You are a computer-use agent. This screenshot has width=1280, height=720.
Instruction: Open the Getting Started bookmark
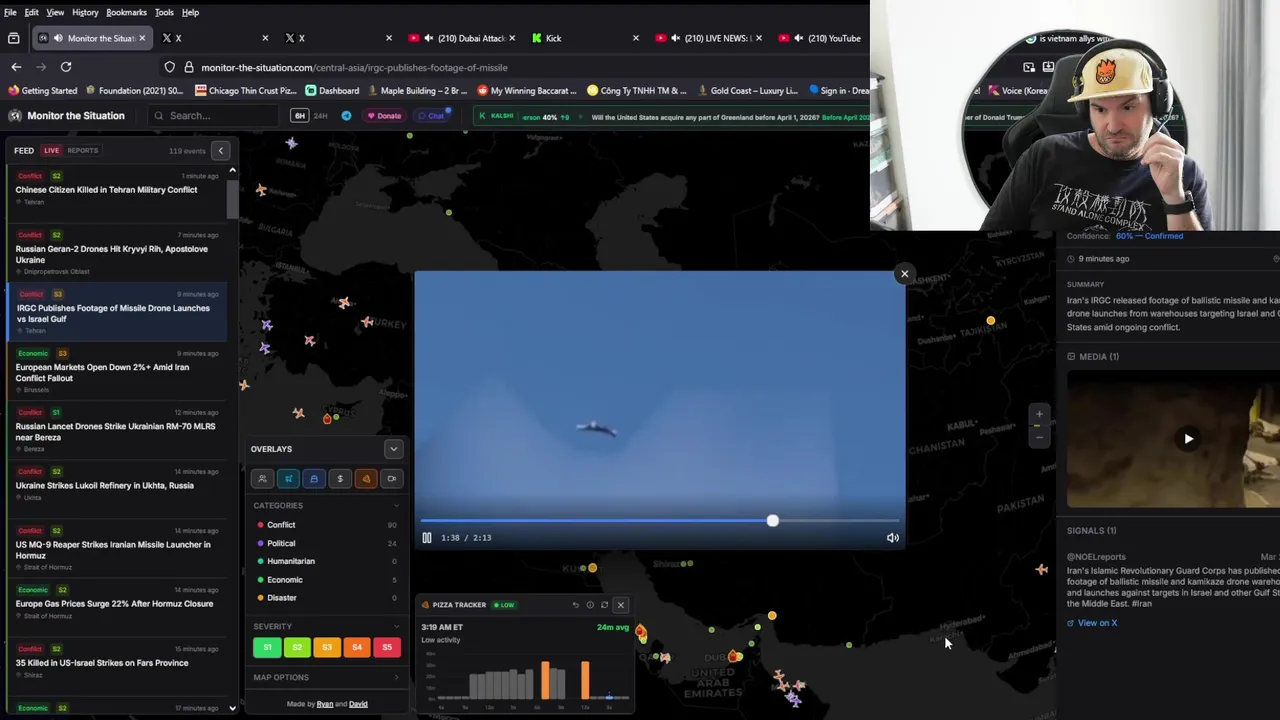tap(43, 91)
